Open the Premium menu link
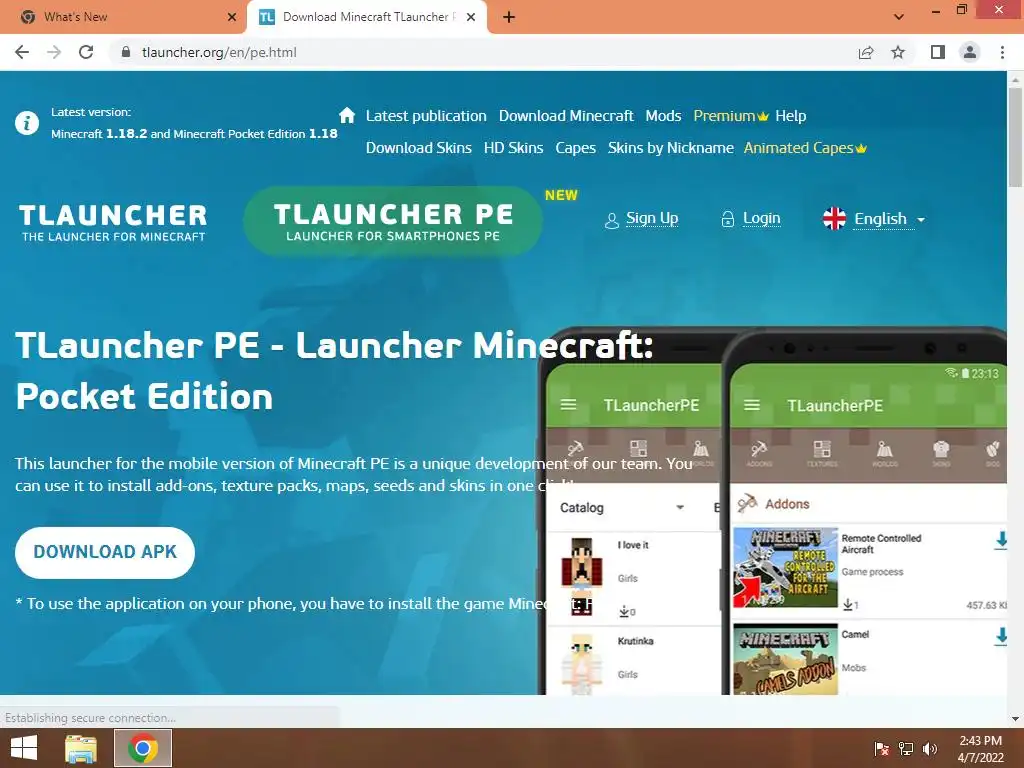Screen dimensions: 1024x768 coord(731,116)
